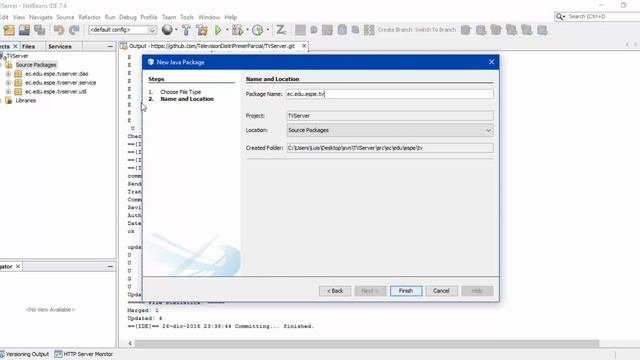Image resolution: width=640 pixels, height=360 pixels.
Task: Close the New Java Package dialog
Action: pyautogui.click(x=491, y=62)
